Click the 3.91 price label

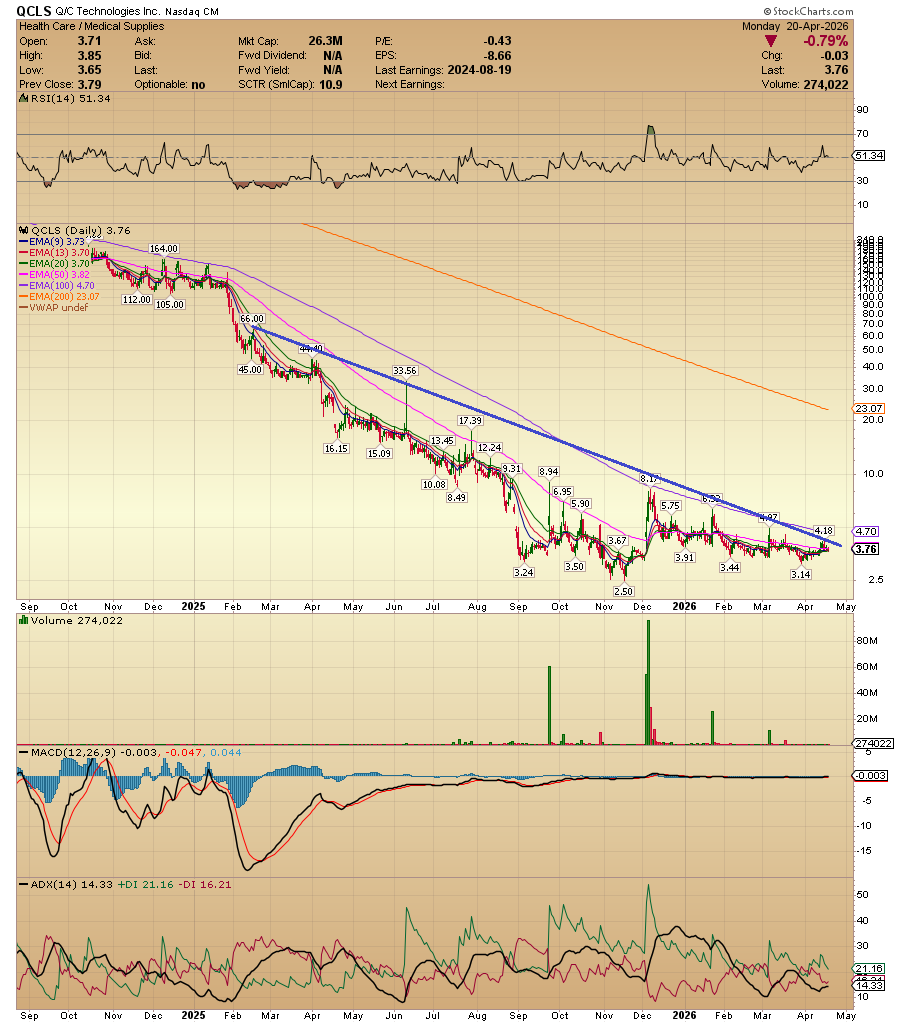[x=685, y=558]
